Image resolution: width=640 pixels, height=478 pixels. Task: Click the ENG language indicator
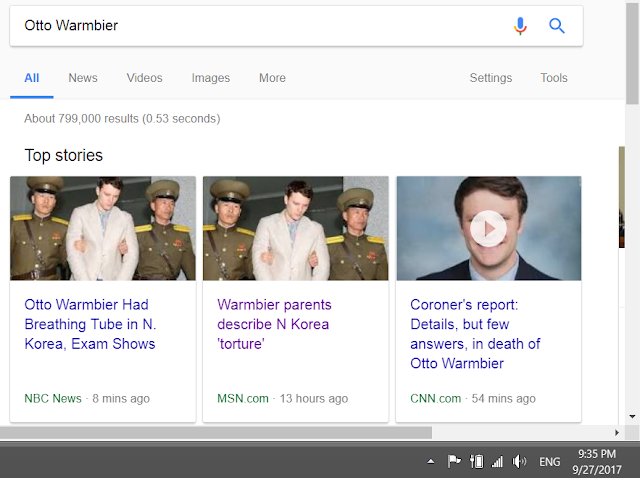[549, 462]
